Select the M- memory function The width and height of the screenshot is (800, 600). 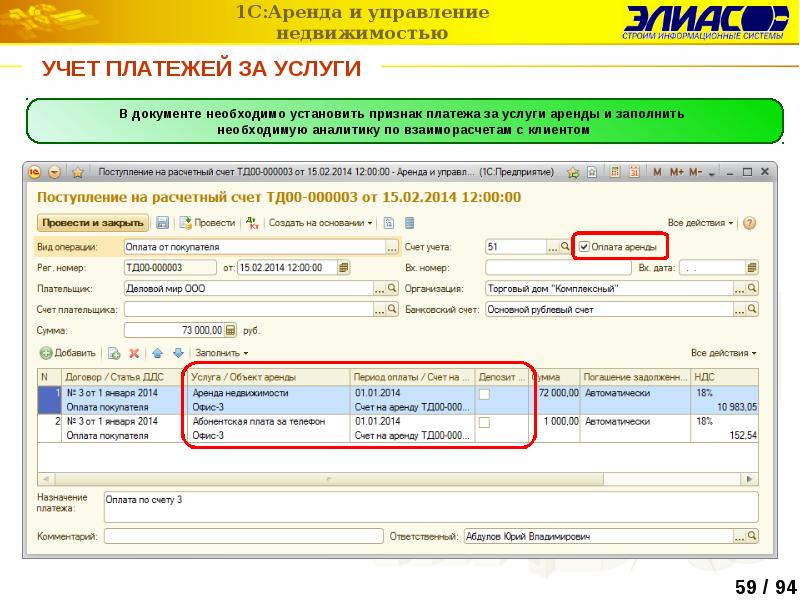coord(695,171)
